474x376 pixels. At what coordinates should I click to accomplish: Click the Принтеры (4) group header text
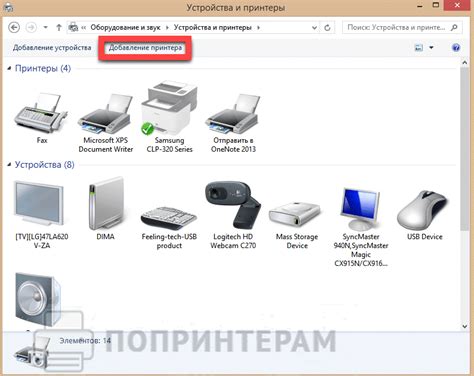point(43,68)
